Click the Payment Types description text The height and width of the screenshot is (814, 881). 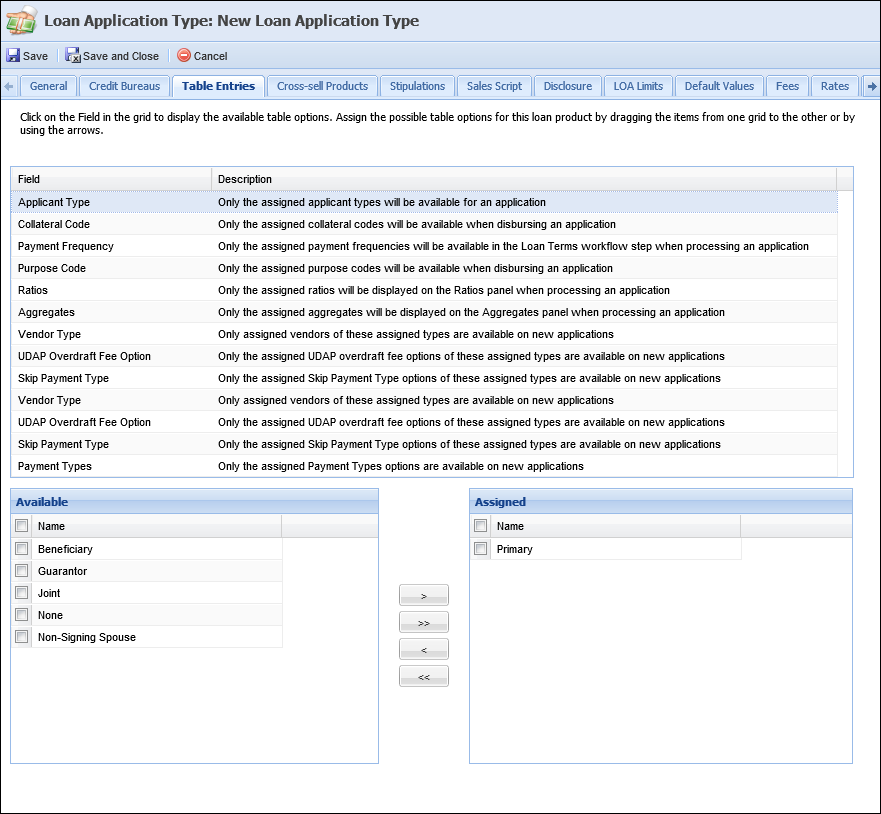click(401, 466)
